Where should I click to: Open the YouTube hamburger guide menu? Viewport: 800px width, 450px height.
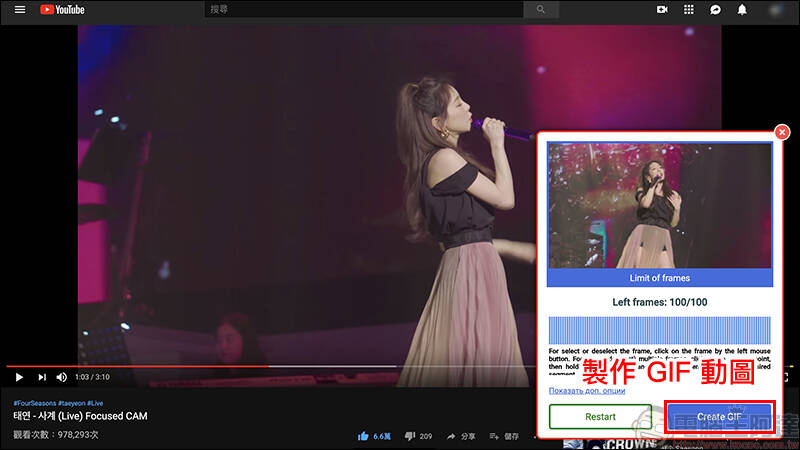[x=20, y=9]
